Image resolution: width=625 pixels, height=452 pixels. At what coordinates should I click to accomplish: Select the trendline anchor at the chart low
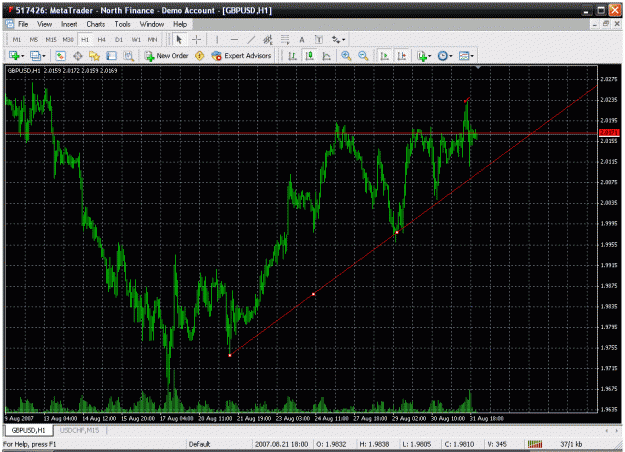(230, 355)
